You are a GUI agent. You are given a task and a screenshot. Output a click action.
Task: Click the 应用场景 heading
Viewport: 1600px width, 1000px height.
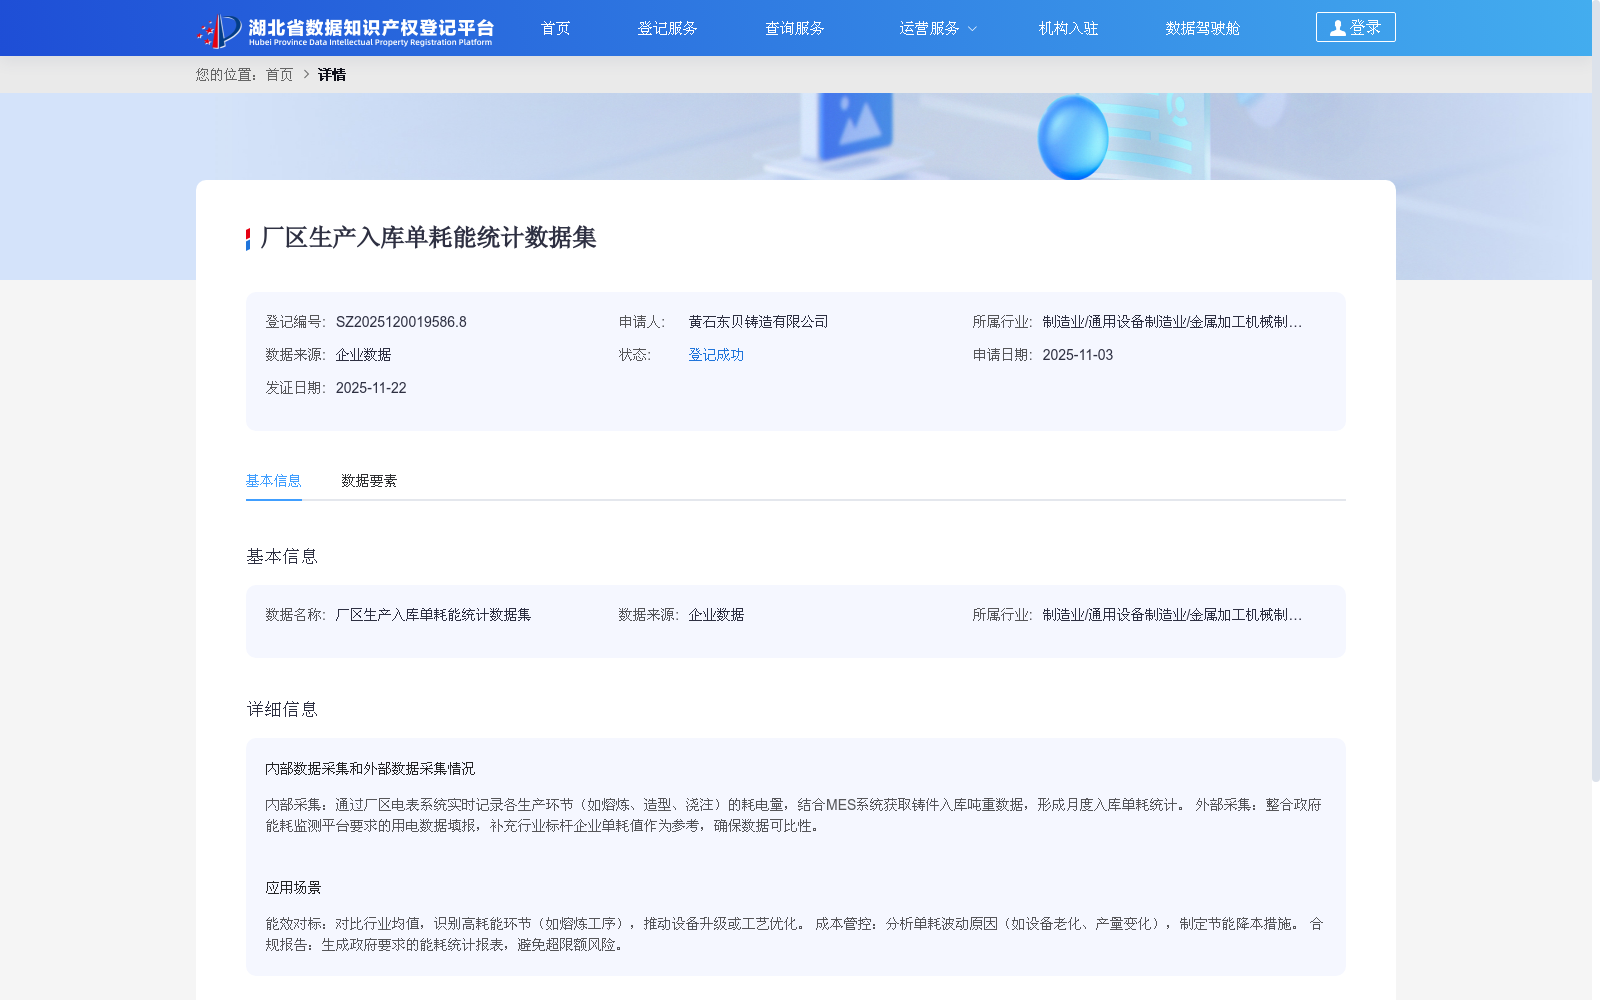(293, 888)
